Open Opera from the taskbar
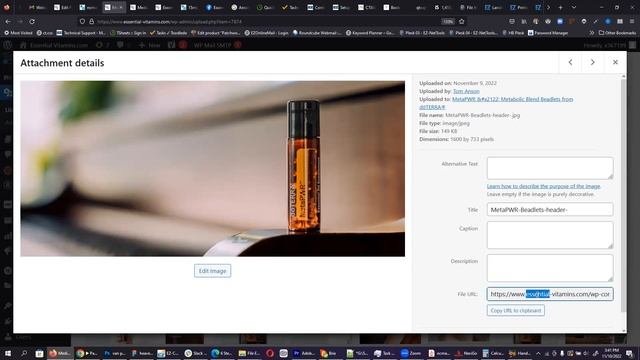Image resolution: width=640 pixels, height=360 pixels. (x=270, y=353)
